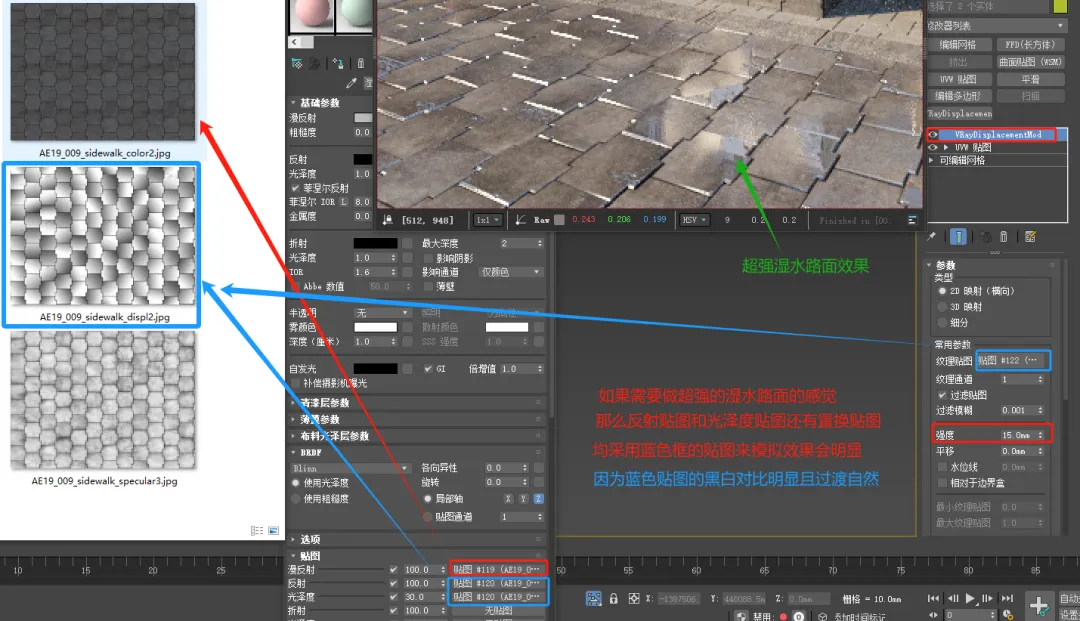The height and width of the screenshot is (621, 1080).
Task: Toggle visibility eye of VRayDisplacementMod
Action: (933, 135)
